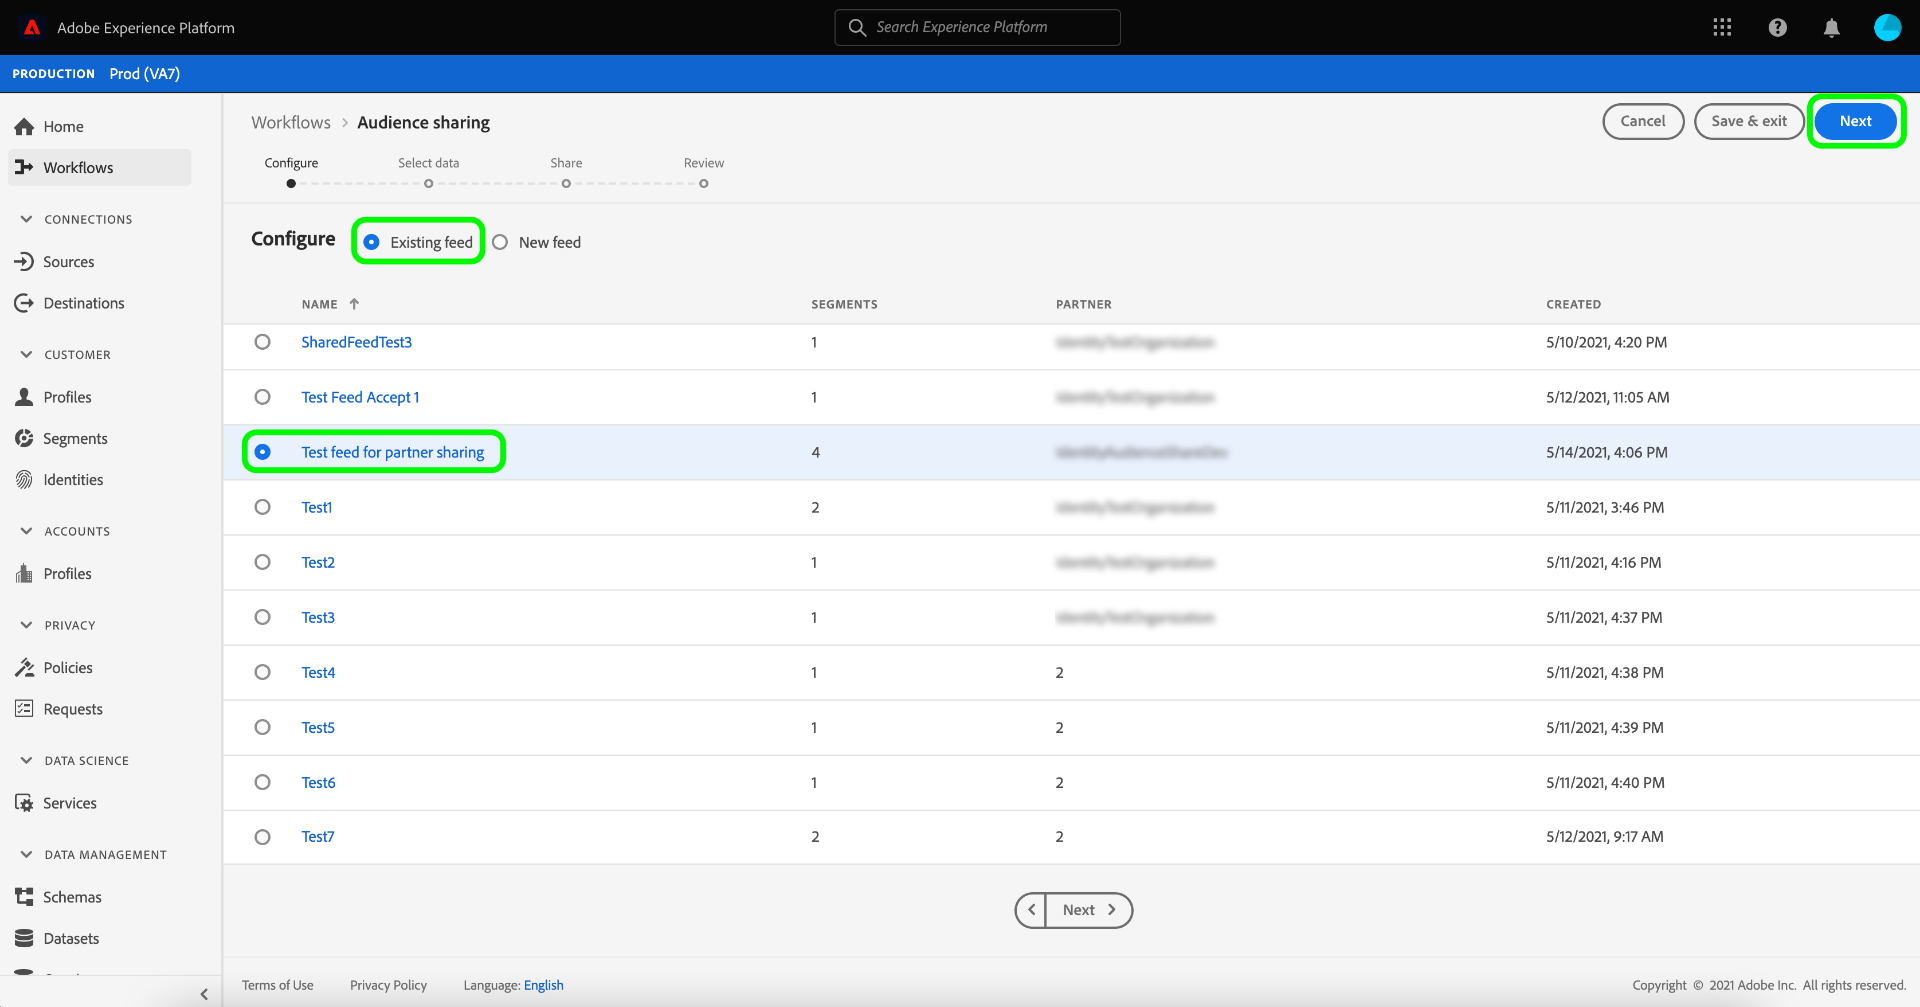Click the Requests list icon
This screenshot has height=1007, width=1920.
(x=24, y=709)
